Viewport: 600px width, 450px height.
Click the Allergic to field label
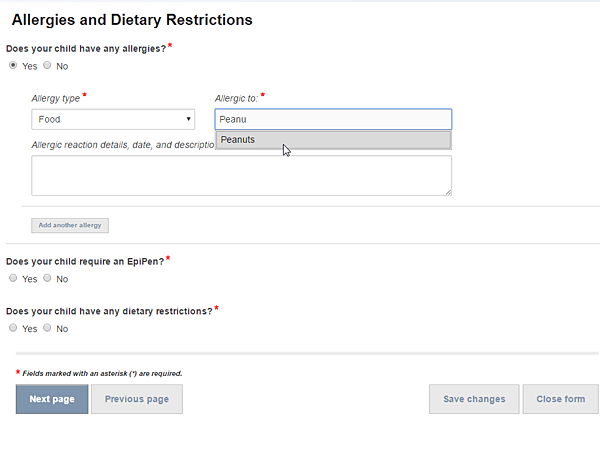(236, 98)
